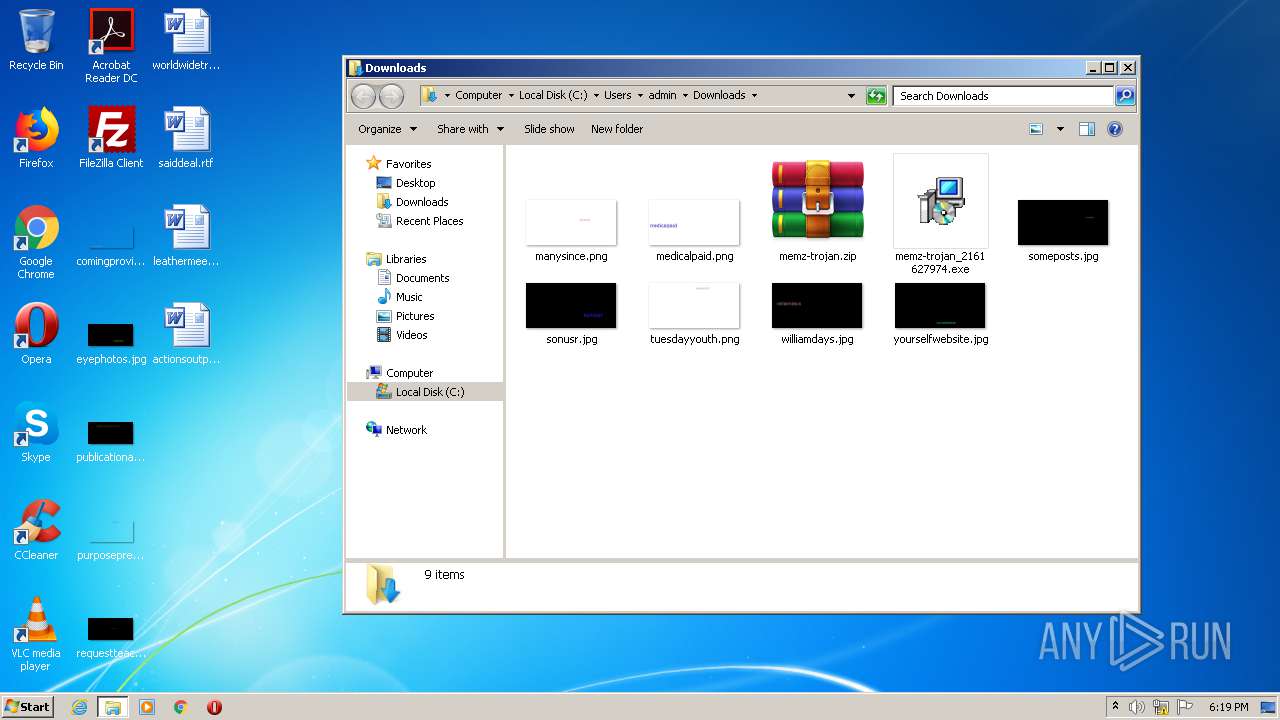
Task: Select eyephotos.jpg on the desktop
Action: tap(111, 343)
